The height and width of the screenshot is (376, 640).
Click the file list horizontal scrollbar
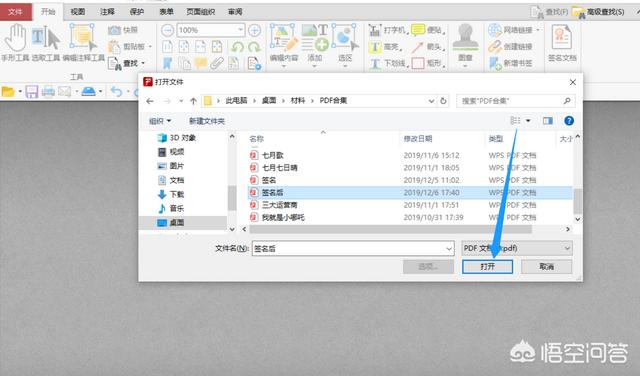[x=391, y=229]
